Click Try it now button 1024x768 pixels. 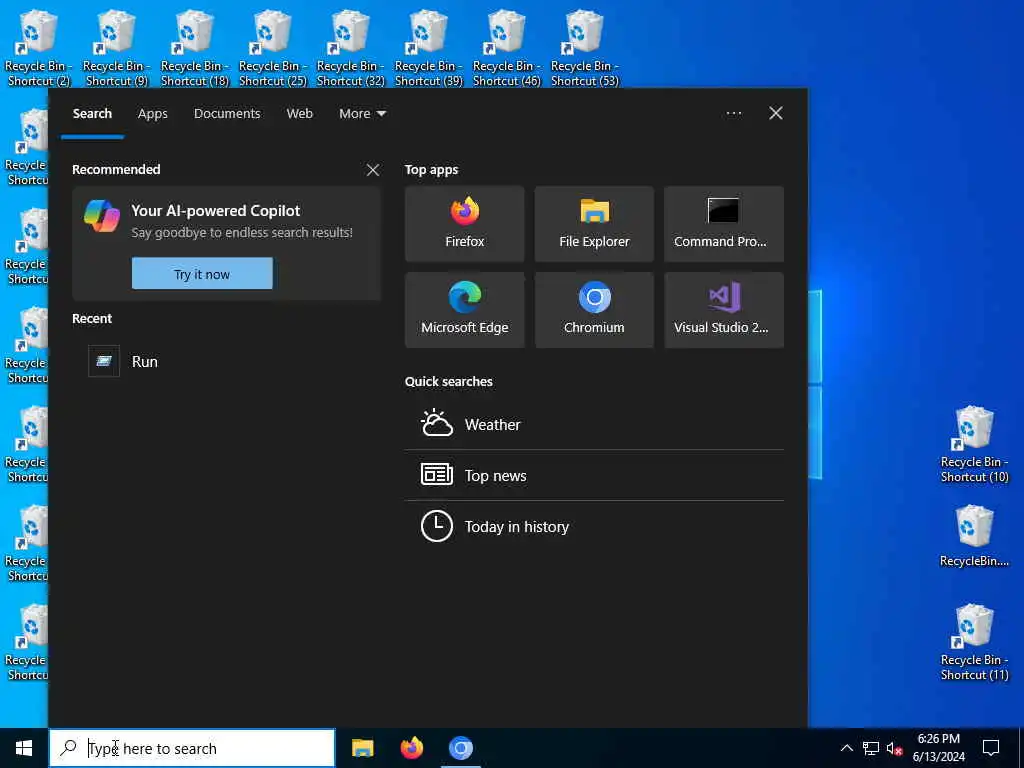point(202,274)
